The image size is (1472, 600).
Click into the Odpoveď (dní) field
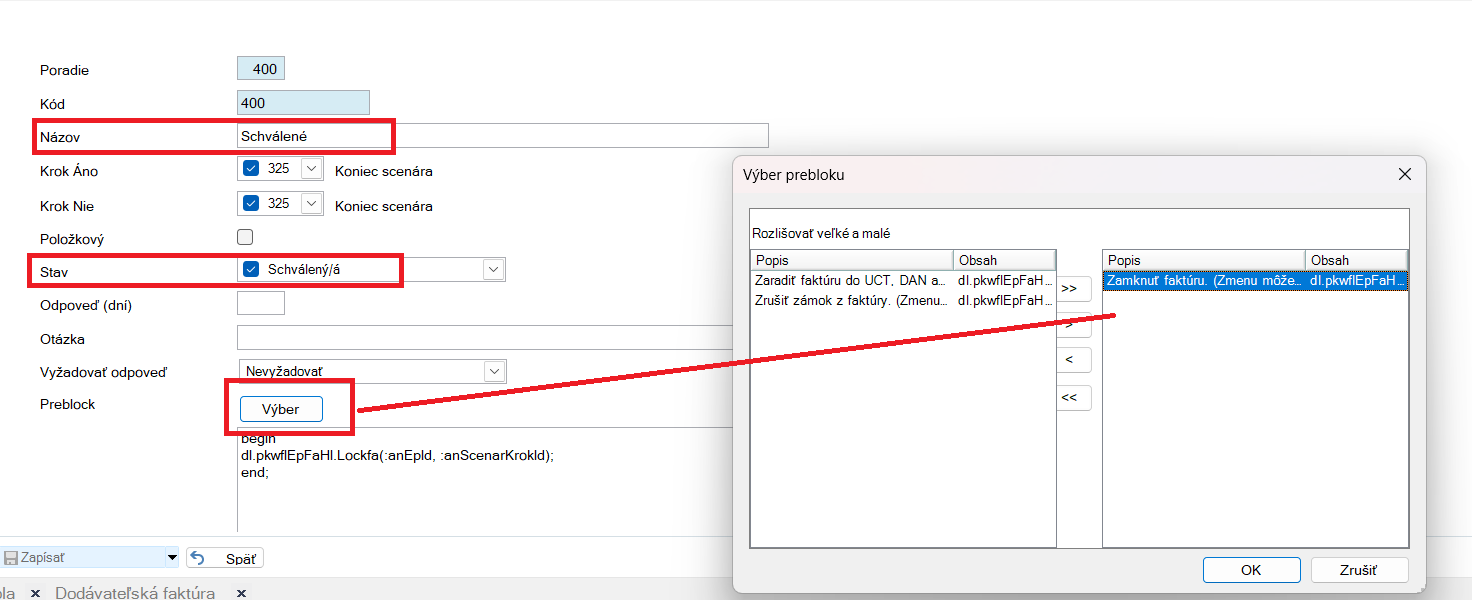coord(261,303)
